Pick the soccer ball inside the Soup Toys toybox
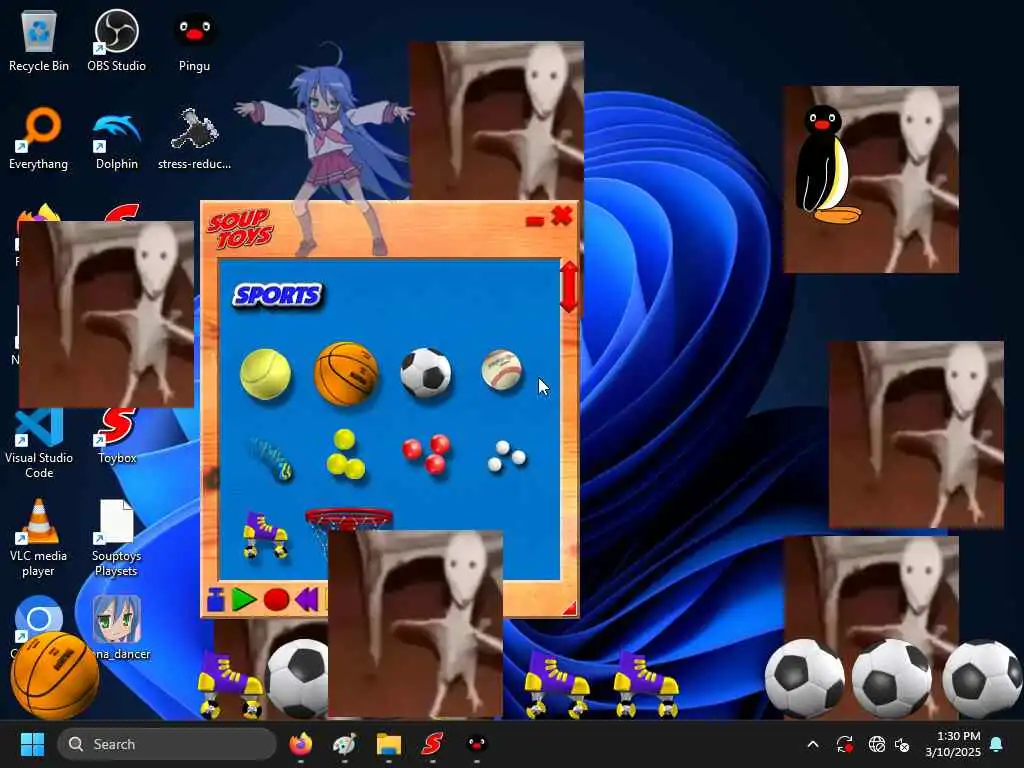 [426, 373]
